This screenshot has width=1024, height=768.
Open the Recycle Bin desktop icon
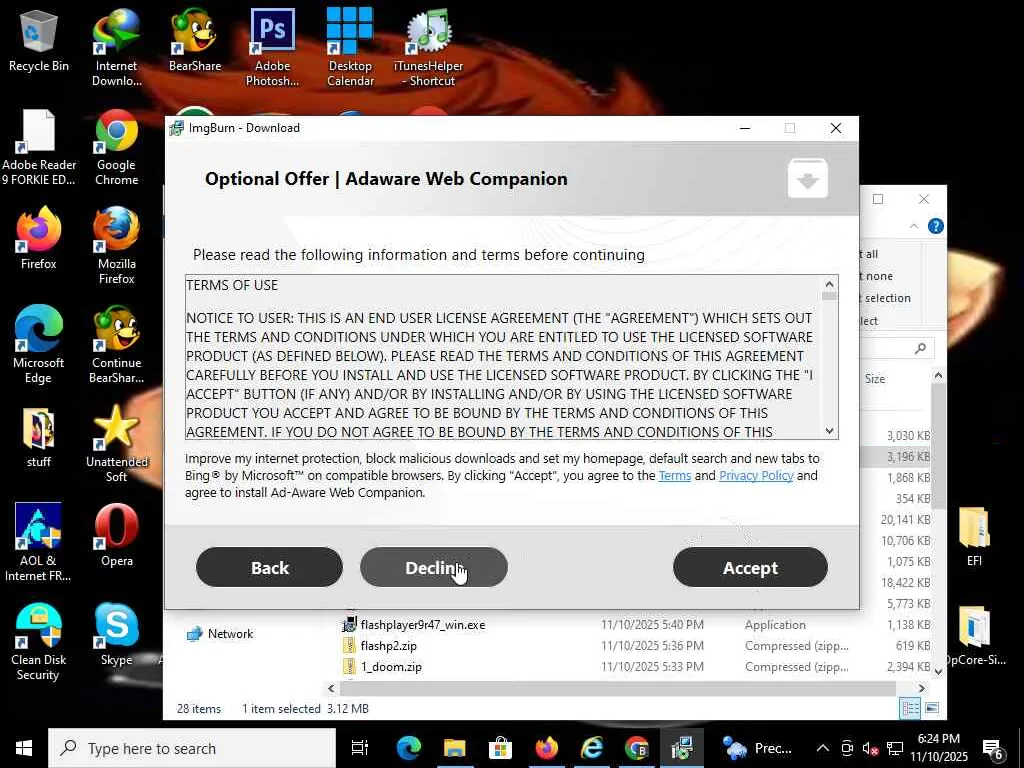point(39,40)
